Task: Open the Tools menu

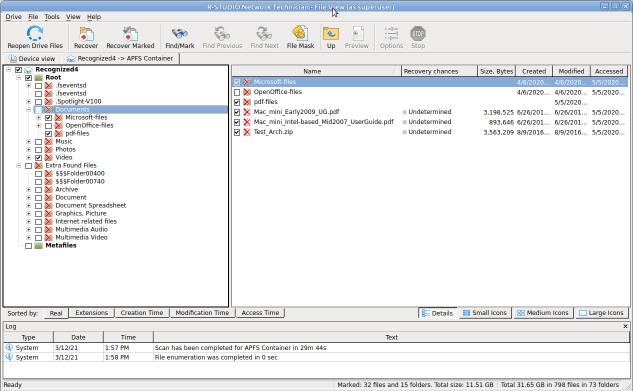Action: coord(52,17)
